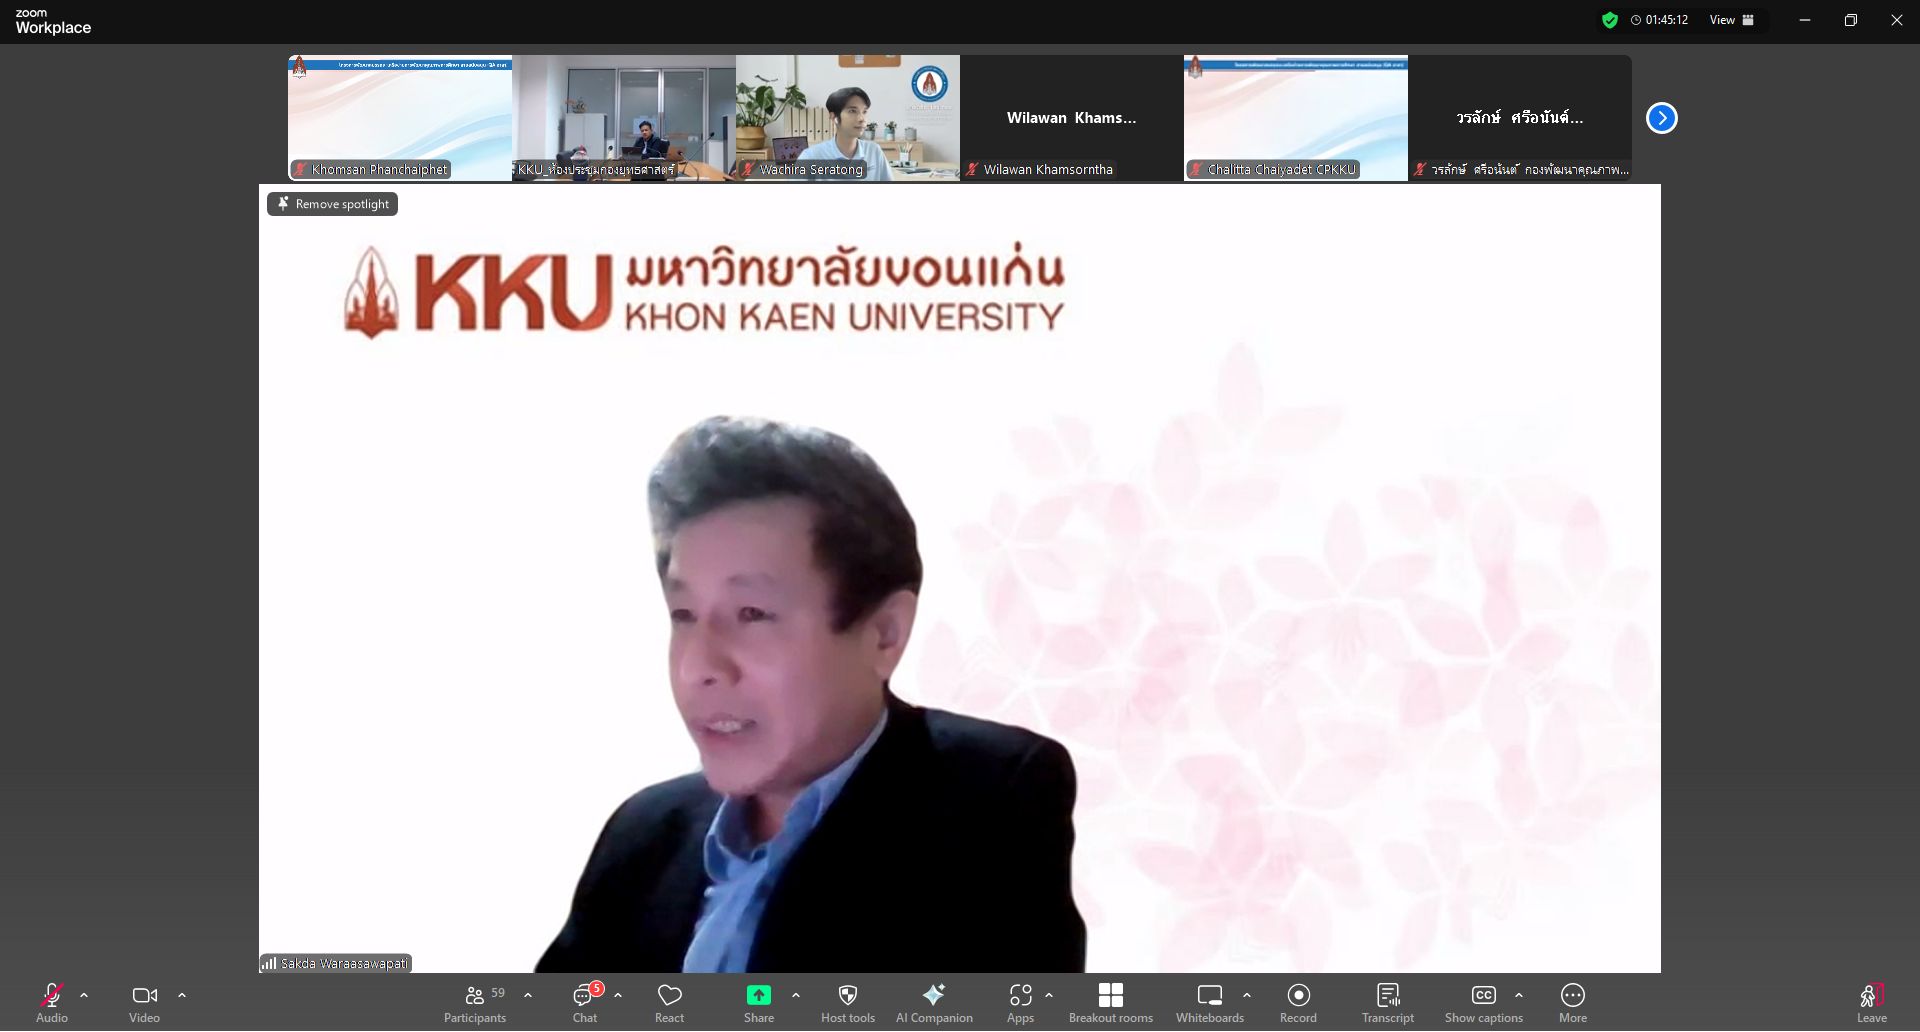Unmute the microphone with Audio button
Screen dimensions: 1920x1032
coord(52,1003)
